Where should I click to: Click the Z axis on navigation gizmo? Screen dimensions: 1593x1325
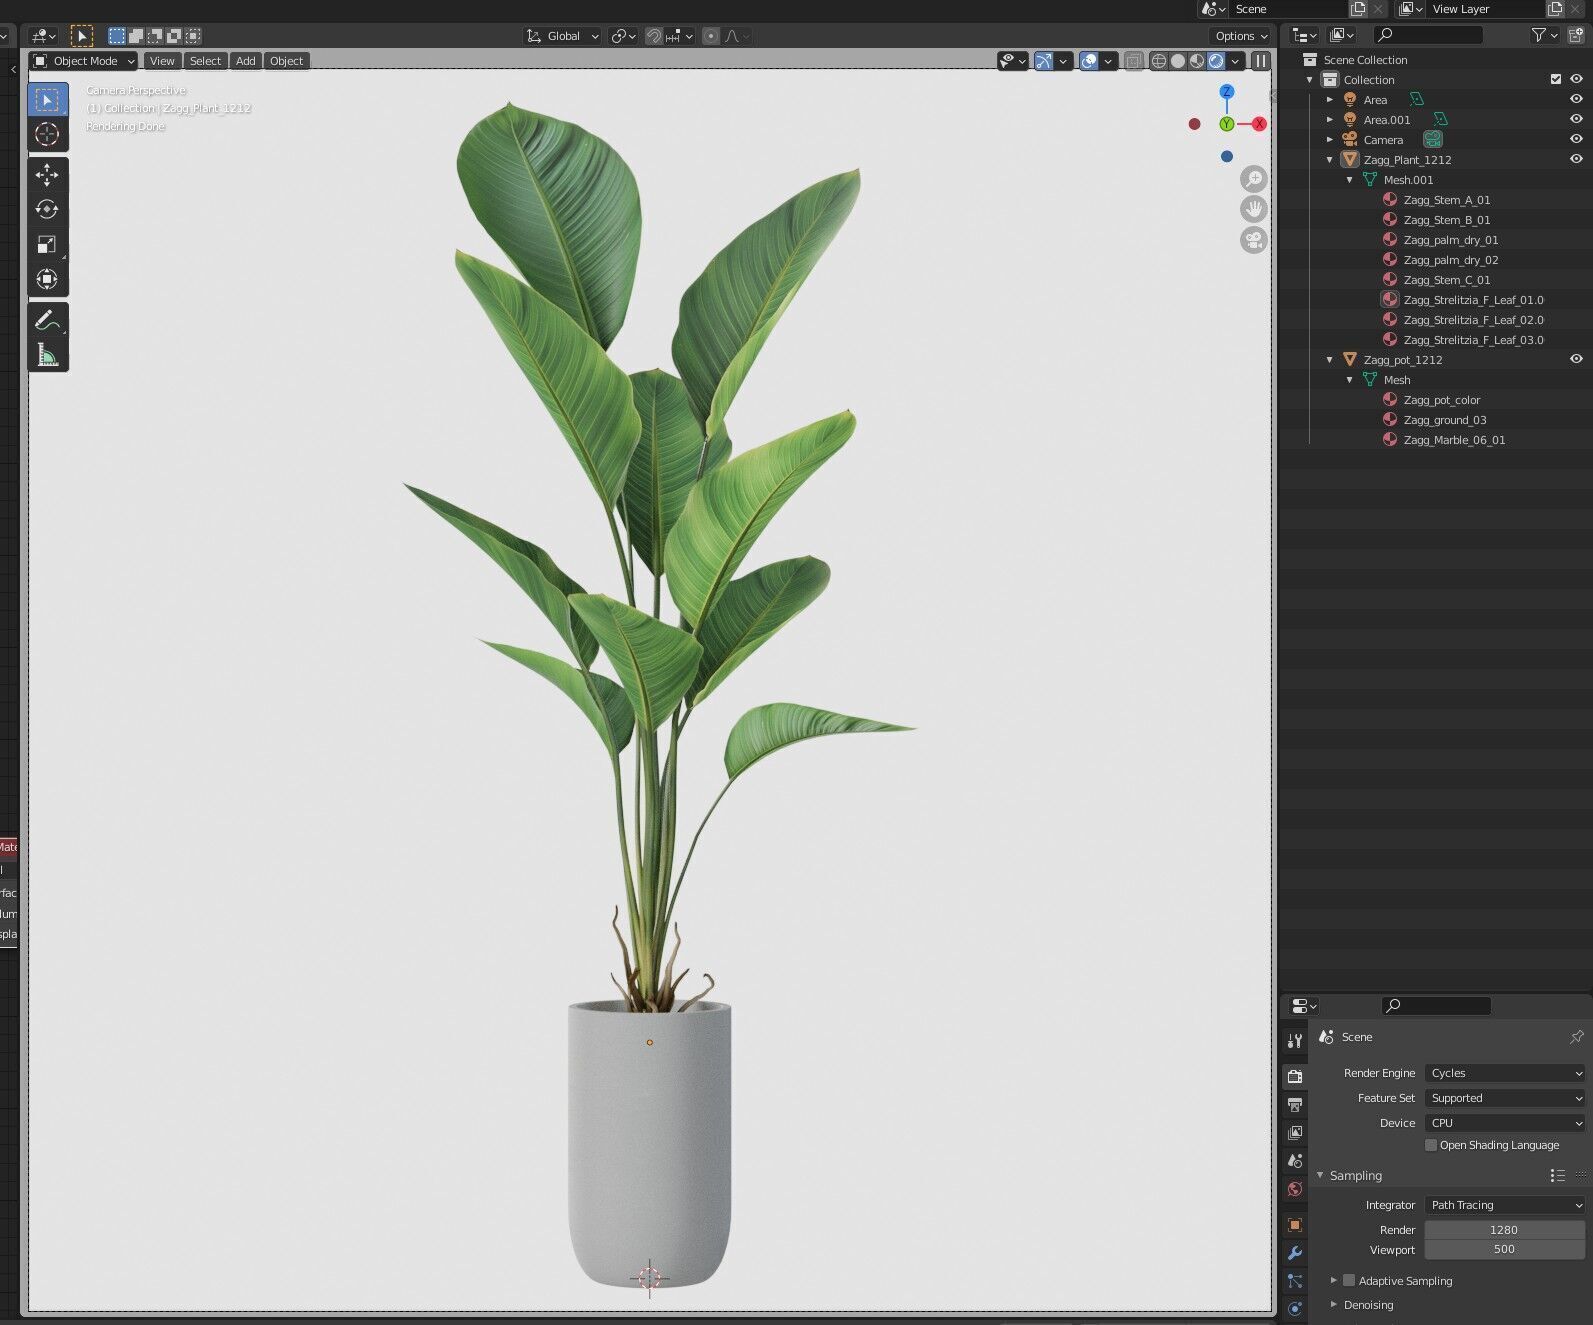(x=1227, y=92)
